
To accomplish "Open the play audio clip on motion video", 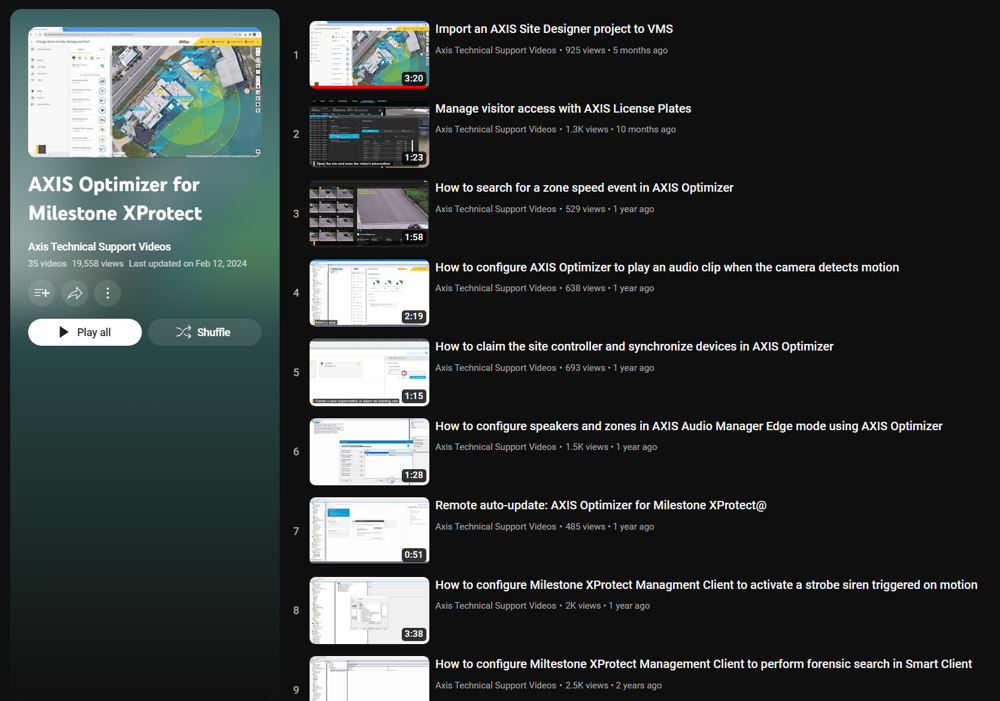I will (x=666, y=267).
